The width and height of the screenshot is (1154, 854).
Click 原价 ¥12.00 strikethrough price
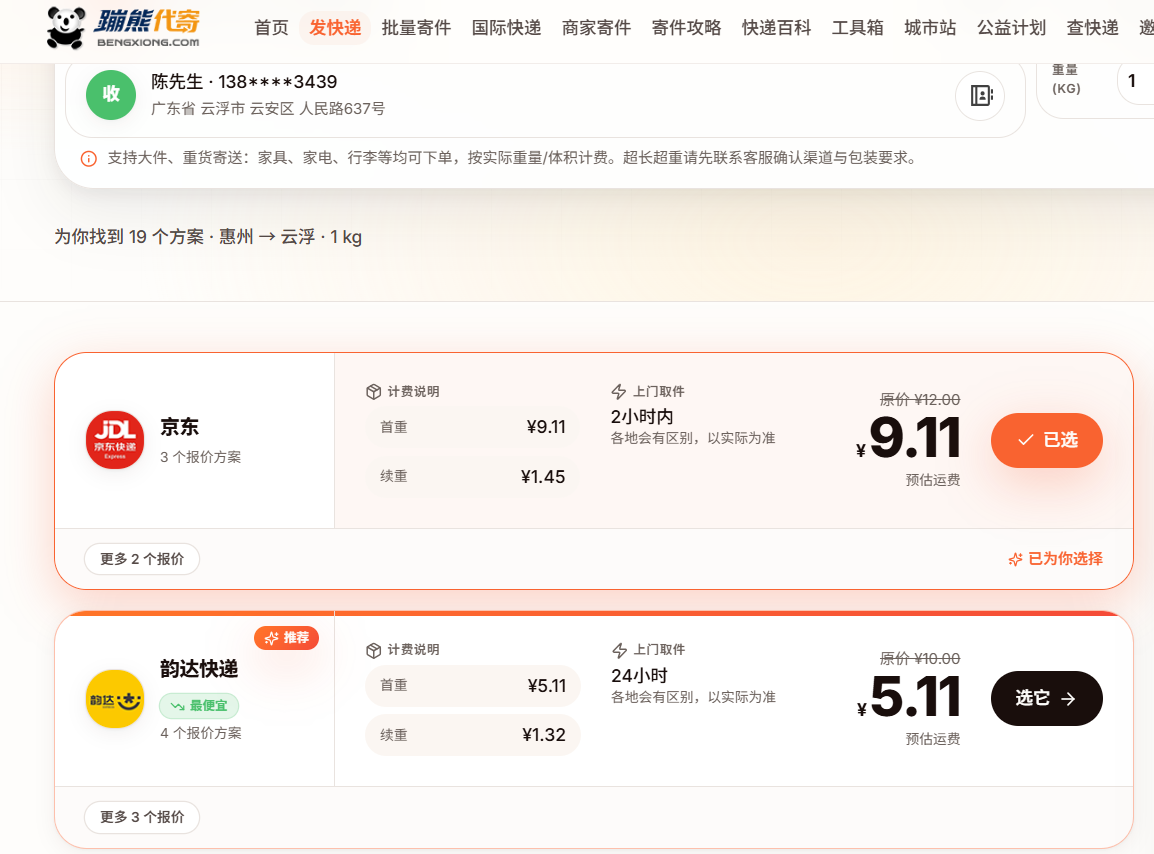(920, 400)
